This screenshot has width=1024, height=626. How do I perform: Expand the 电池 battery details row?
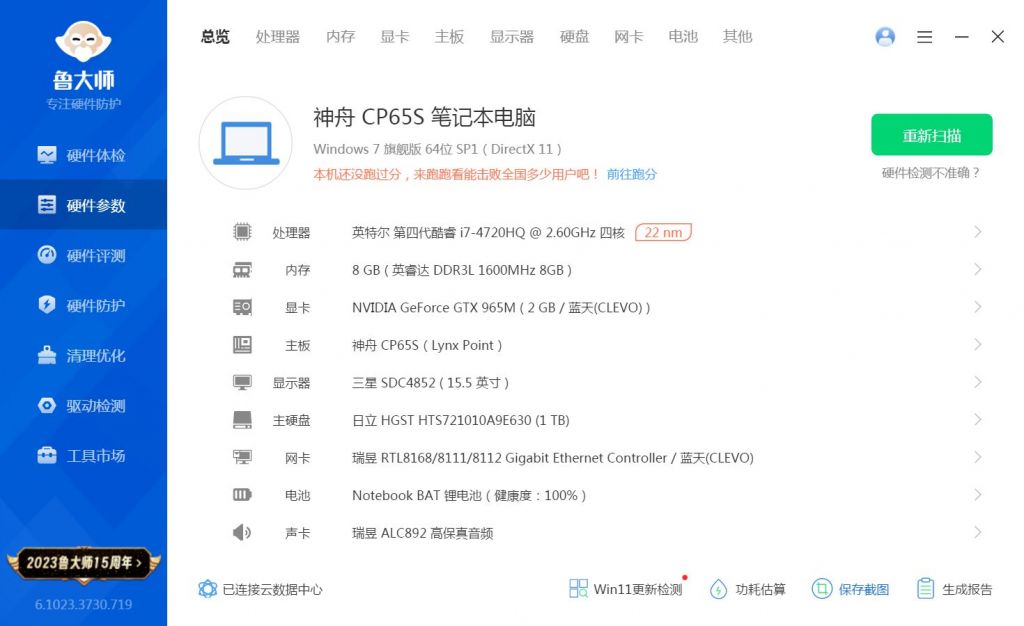click(978, 494)
